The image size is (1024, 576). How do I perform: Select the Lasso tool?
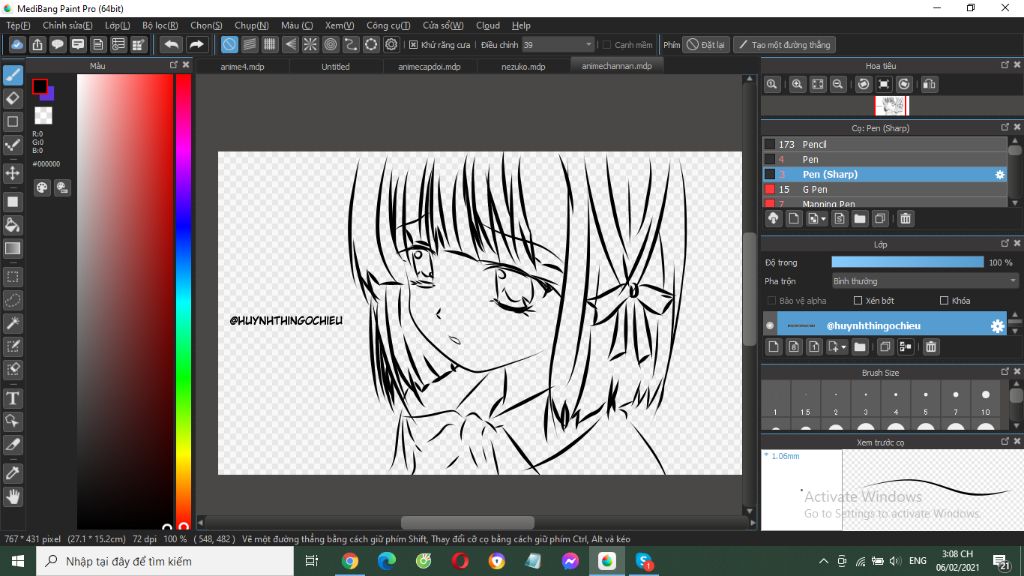13,300
